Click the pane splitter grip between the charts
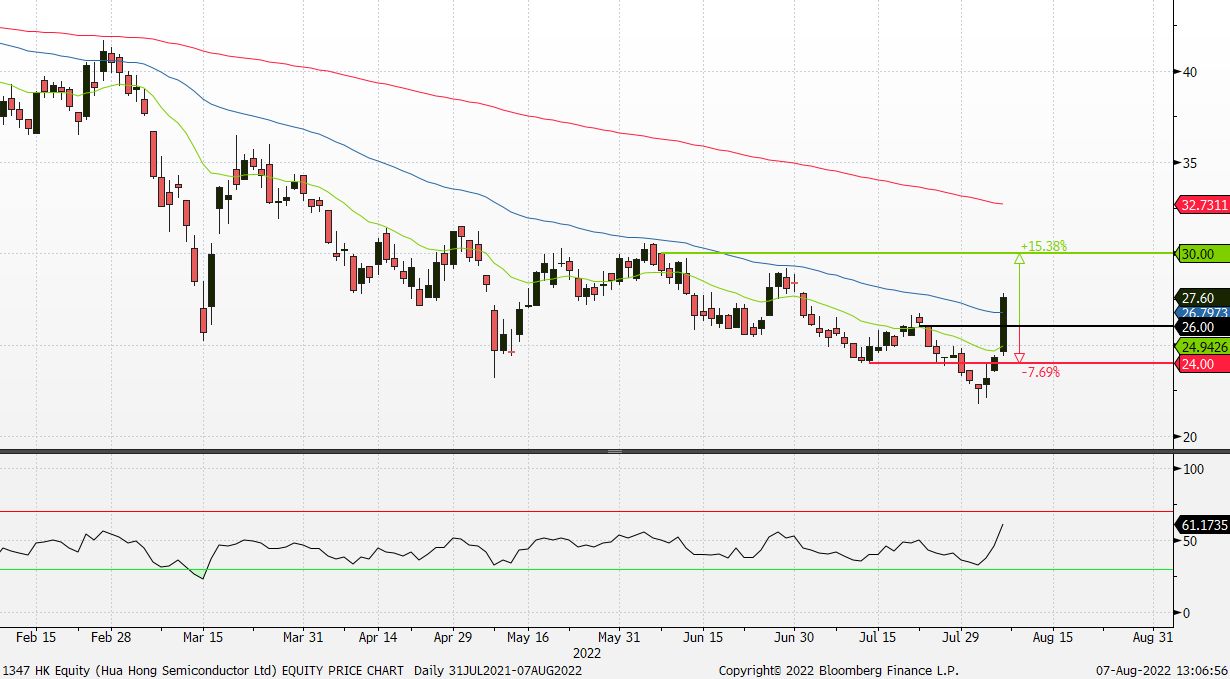The width and height of the screenshot is (1230, 679). coord(615,452)
